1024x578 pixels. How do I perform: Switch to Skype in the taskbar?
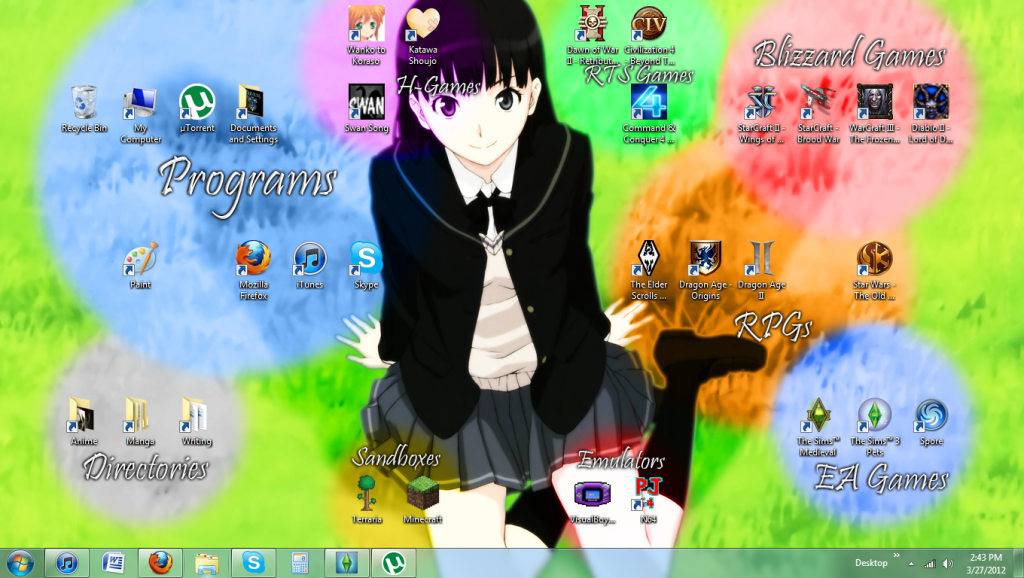coord(254,563)
